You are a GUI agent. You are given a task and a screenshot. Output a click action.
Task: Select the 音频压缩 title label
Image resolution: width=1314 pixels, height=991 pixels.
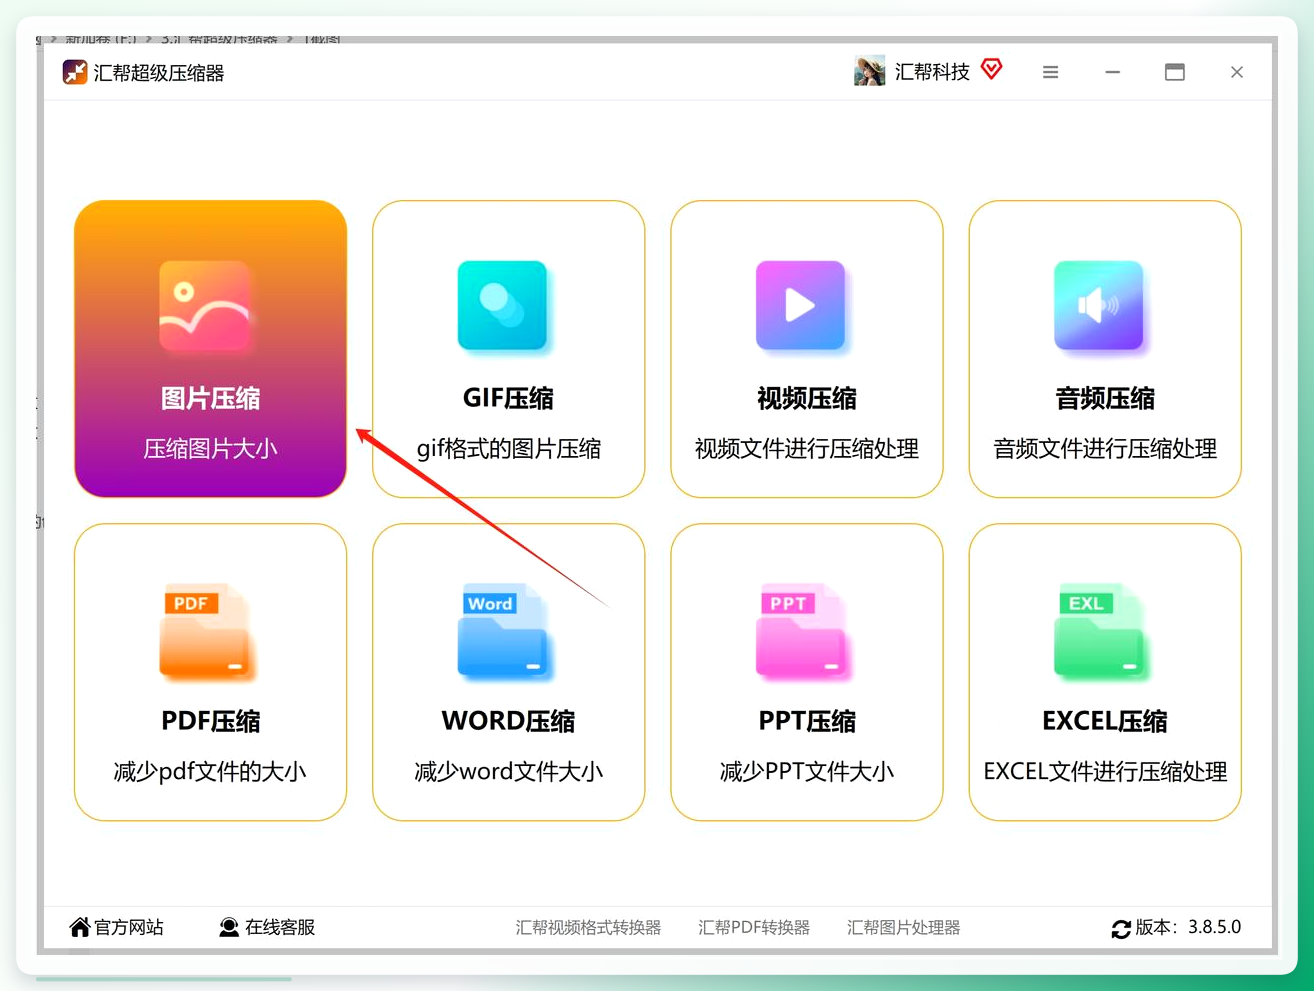click(x=1105, y=398)
